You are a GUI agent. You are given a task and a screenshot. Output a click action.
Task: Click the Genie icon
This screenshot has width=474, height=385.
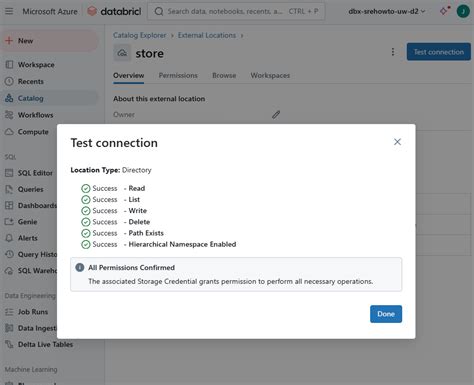click(x=9, y=222)
